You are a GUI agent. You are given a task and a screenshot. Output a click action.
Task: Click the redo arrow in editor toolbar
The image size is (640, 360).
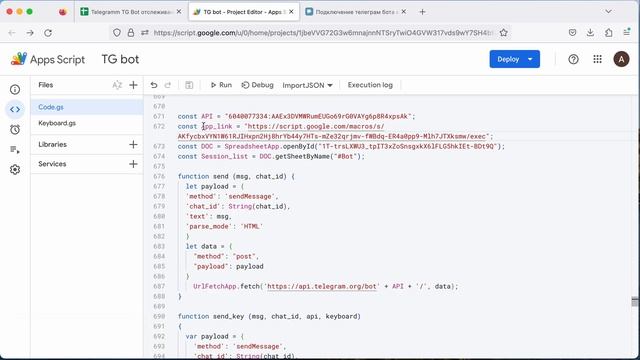tap(168, 85)
